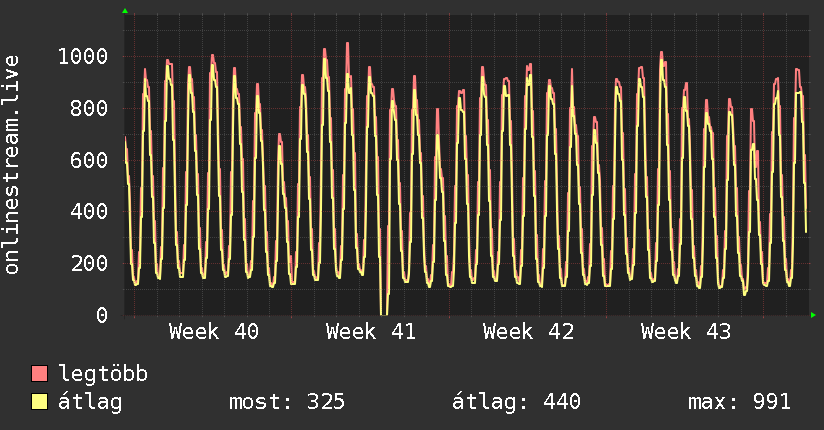
Task: Click the Week 42 axis label
Action: pos(528,332)
